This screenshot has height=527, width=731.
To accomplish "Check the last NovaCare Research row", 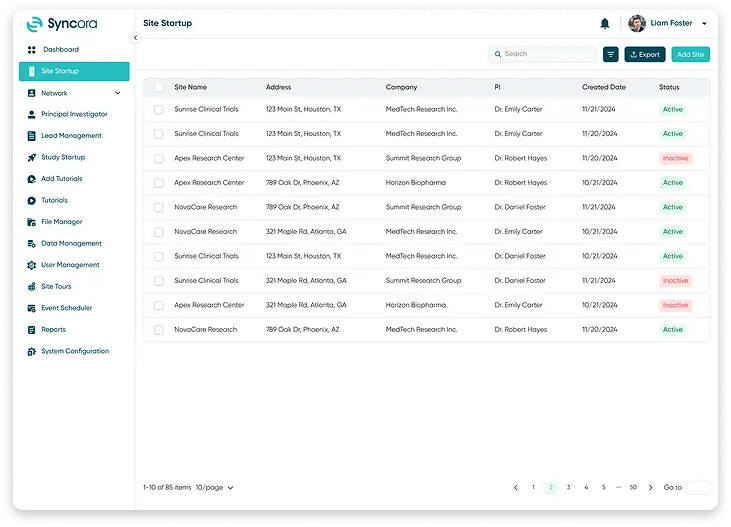I will point(159,330).
